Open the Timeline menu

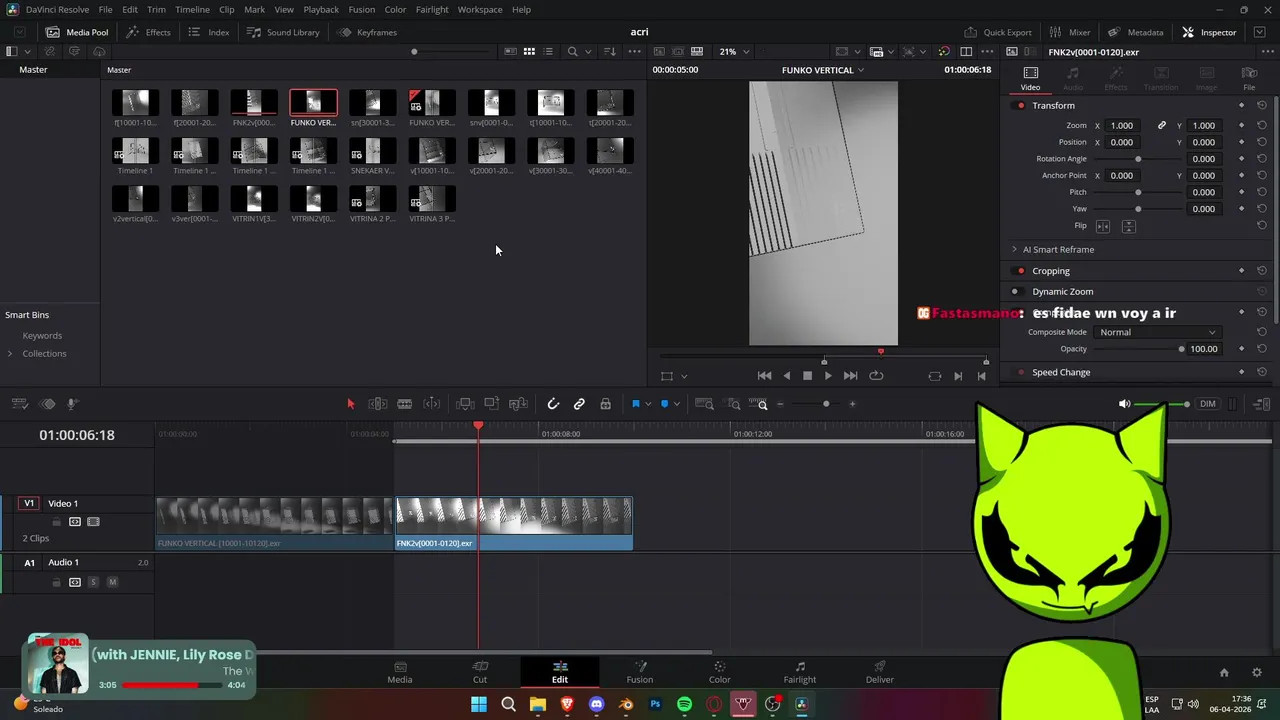pyautogui.click(x=192, y=9)
